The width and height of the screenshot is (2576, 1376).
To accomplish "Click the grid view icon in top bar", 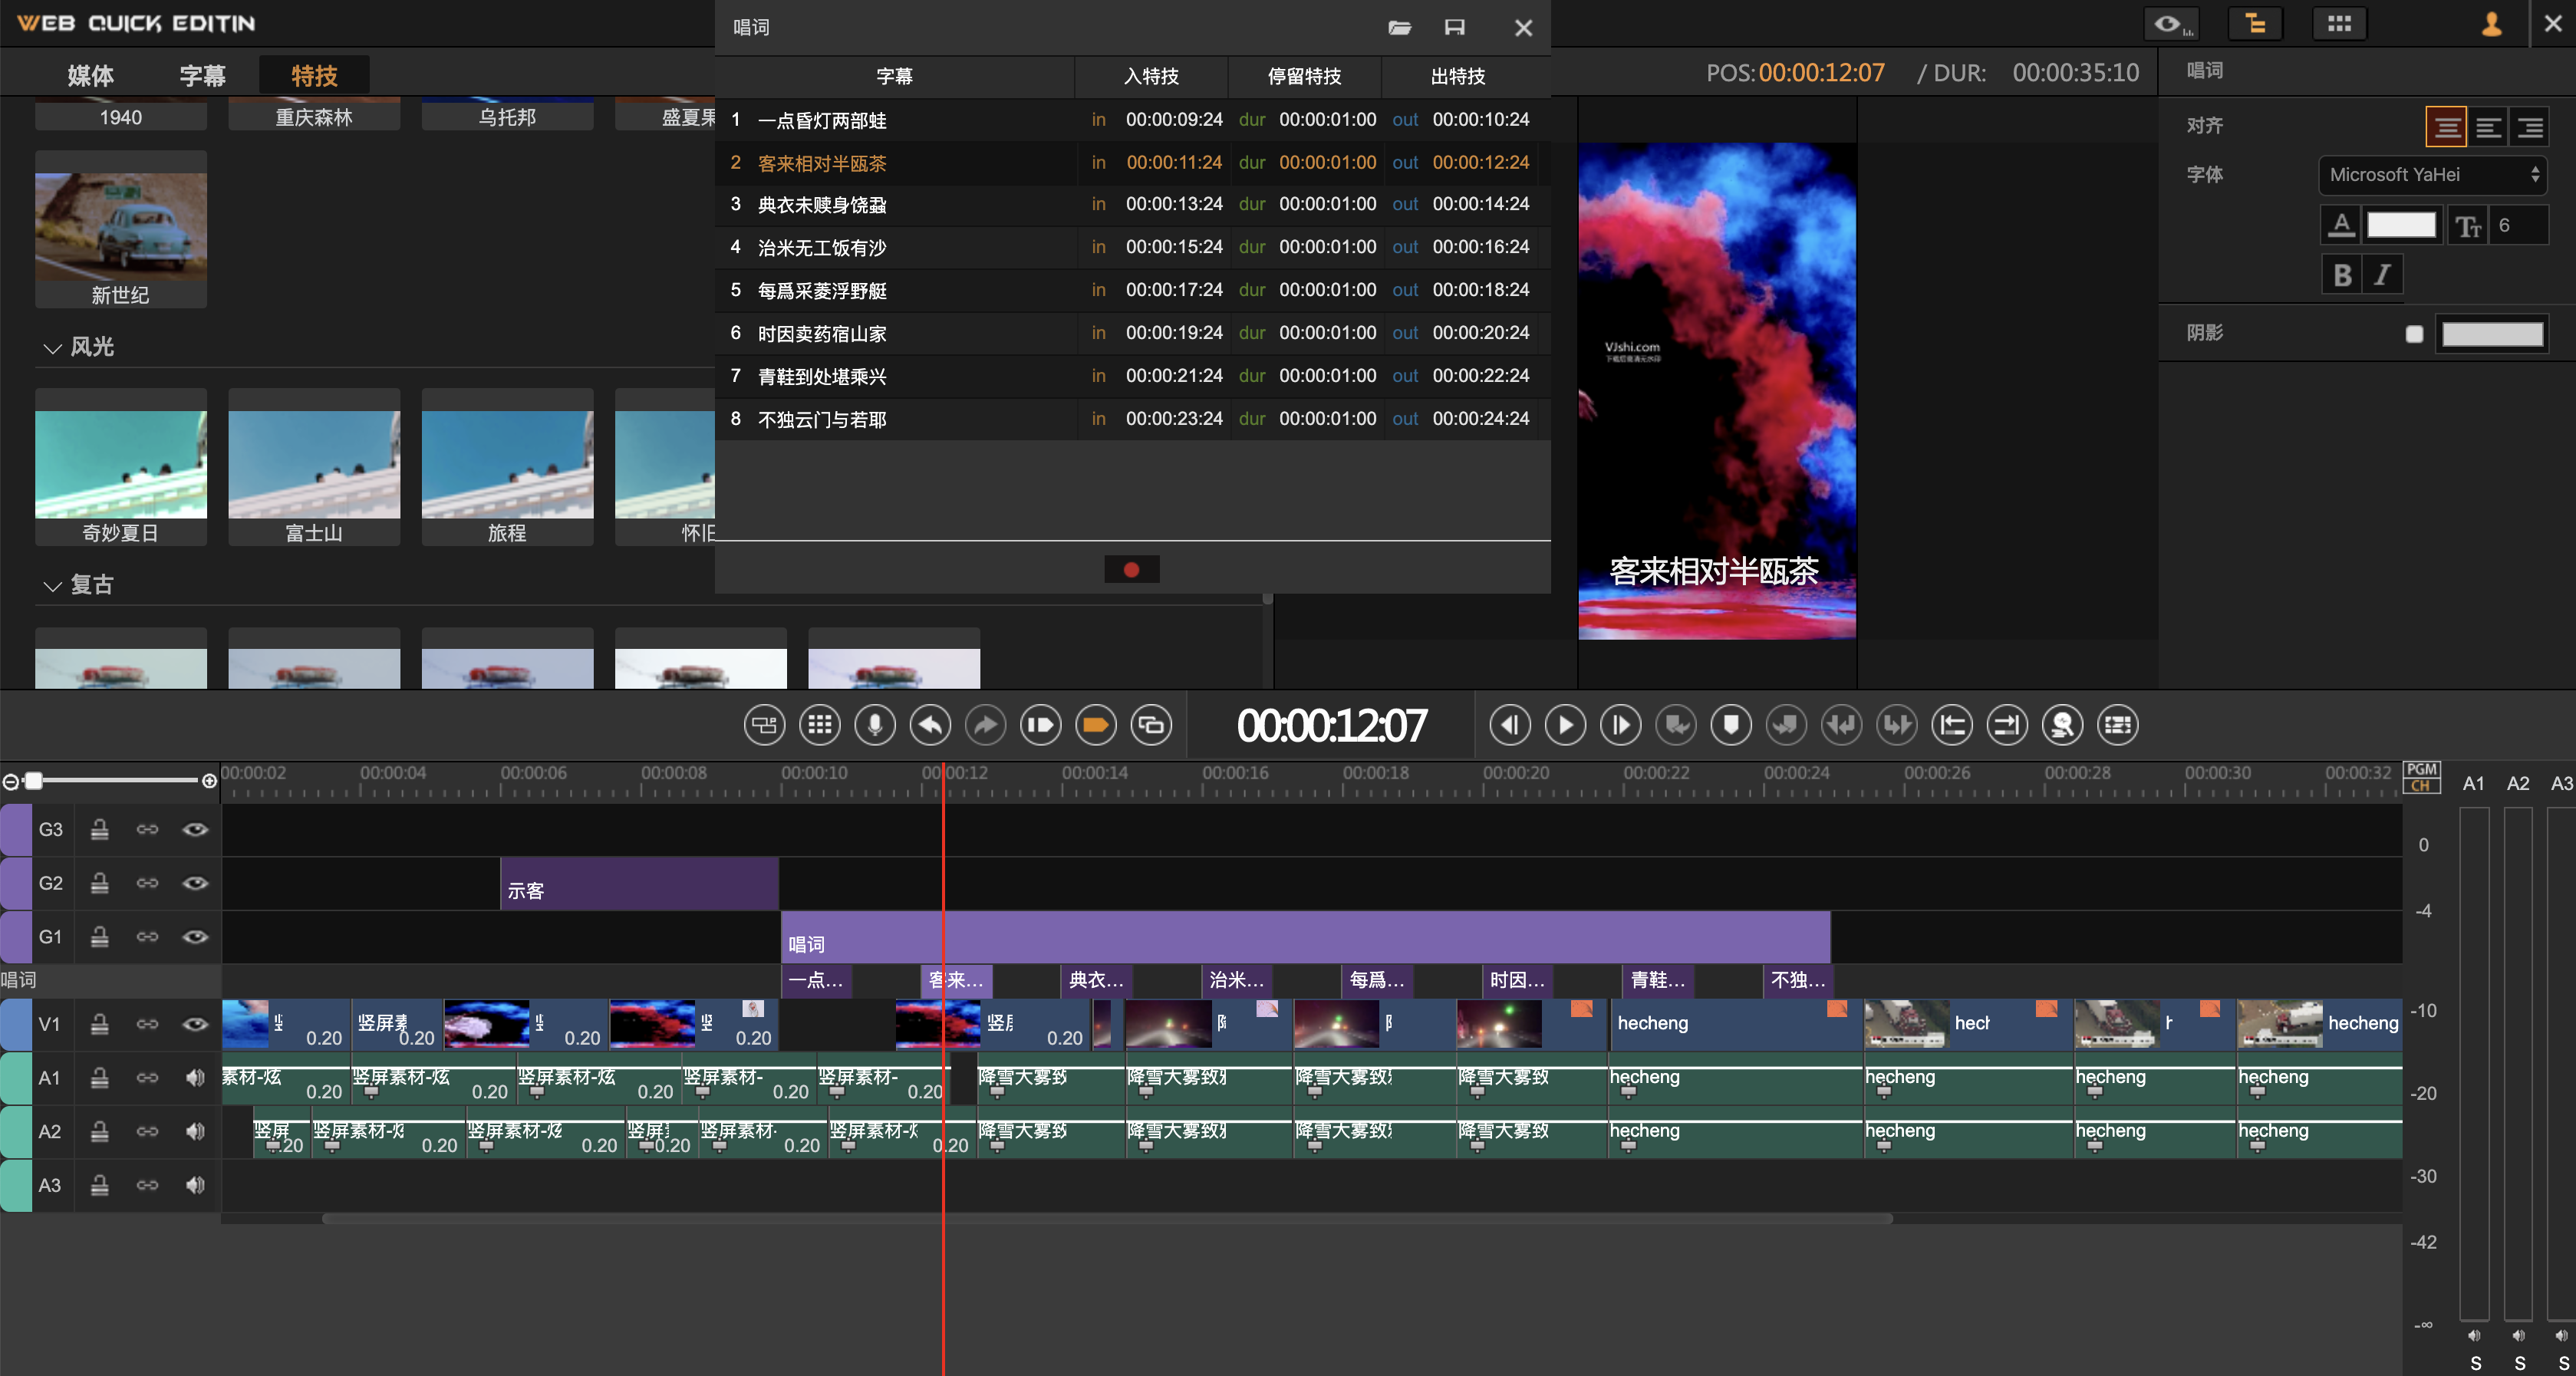I will tap(2339, 24).
